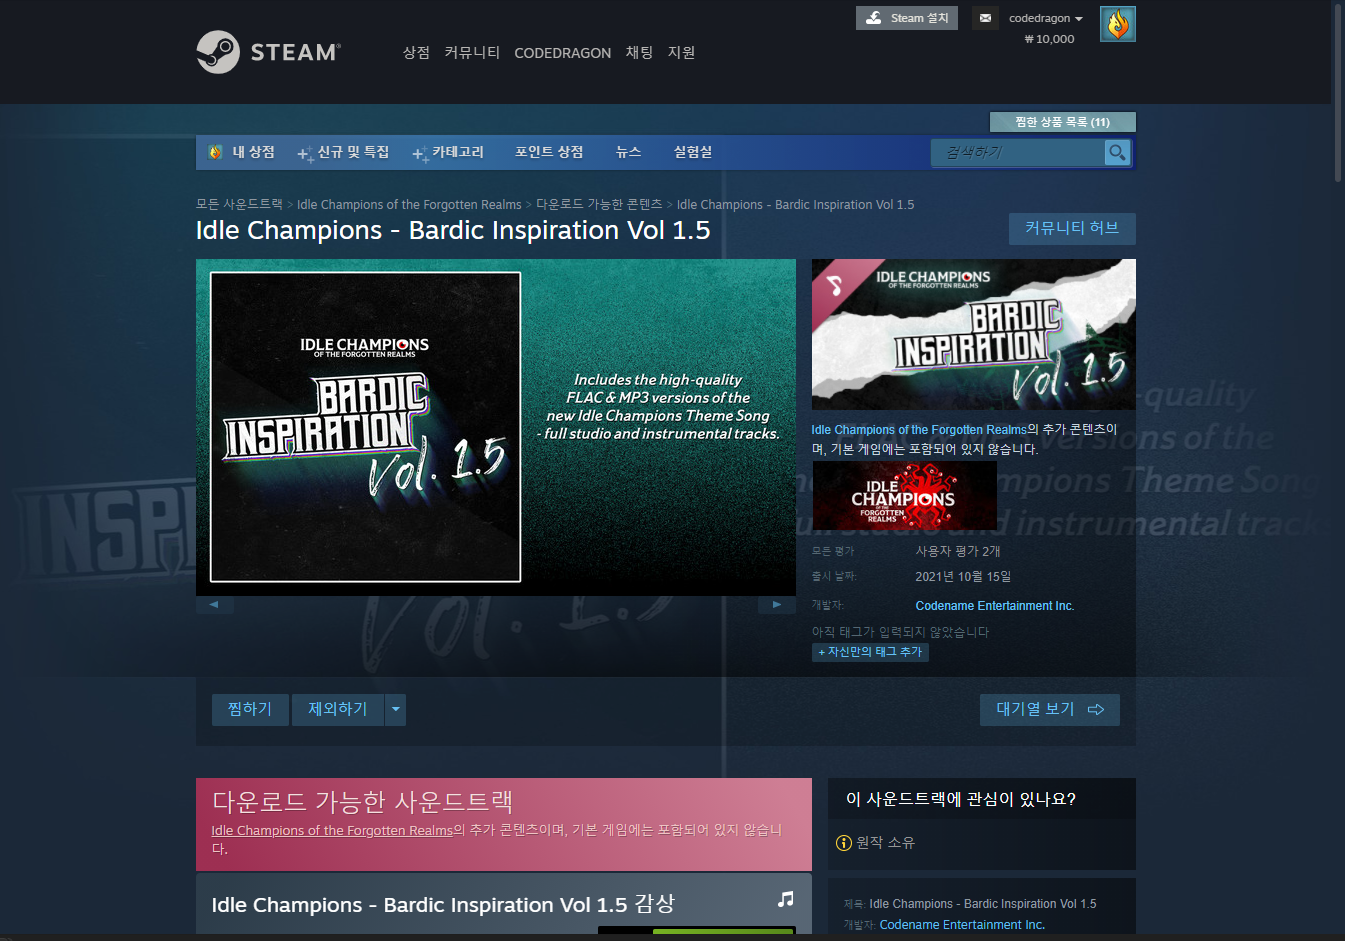Viewport: 1345px width, 941px height.
Task: Click Idle Champions of the Forgotten Realms breadcrumb
Action: (409, 204)
